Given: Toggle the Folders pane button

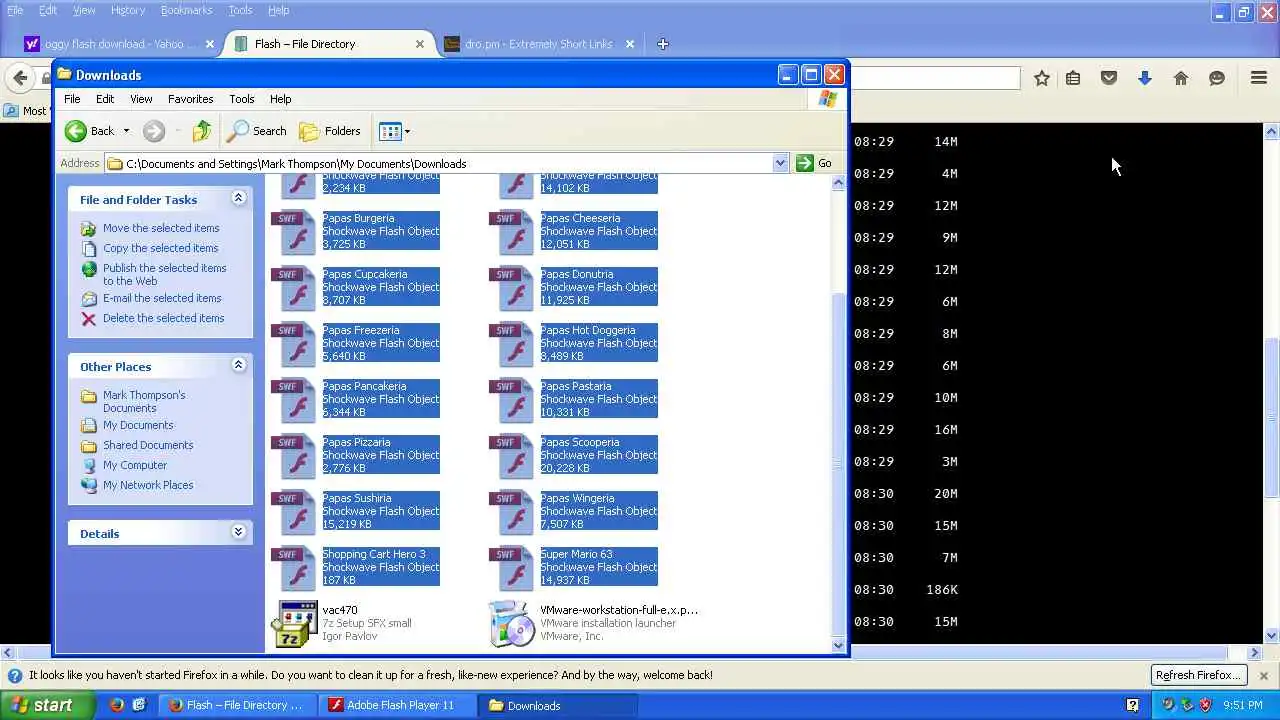Looking at the screenshot, I should point(330,131).
